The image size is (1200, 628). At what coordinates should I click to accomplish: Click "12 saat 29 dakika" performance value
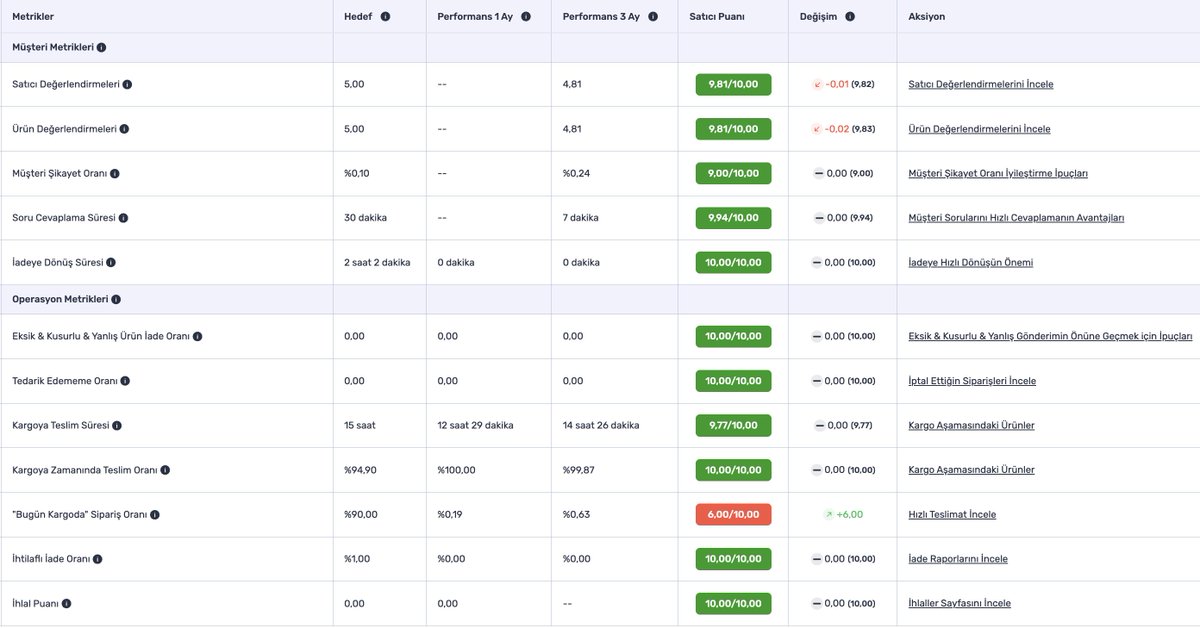(x=475, y=426)
